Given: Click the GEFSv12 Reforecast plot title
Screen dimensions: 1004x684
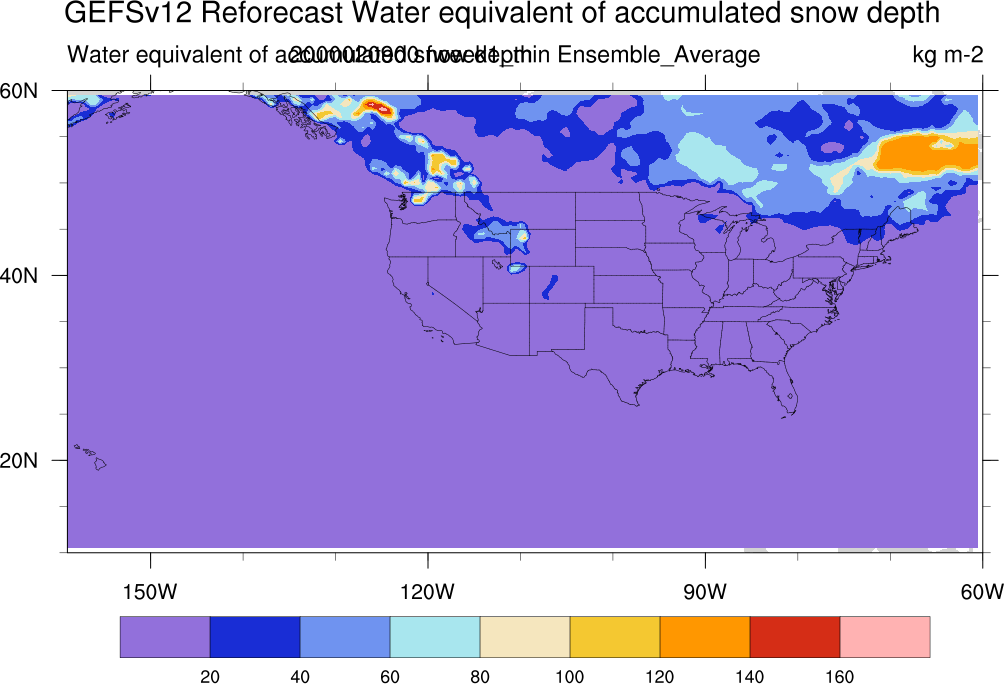Looking at the screenshot, I should [x=502, y=13].
